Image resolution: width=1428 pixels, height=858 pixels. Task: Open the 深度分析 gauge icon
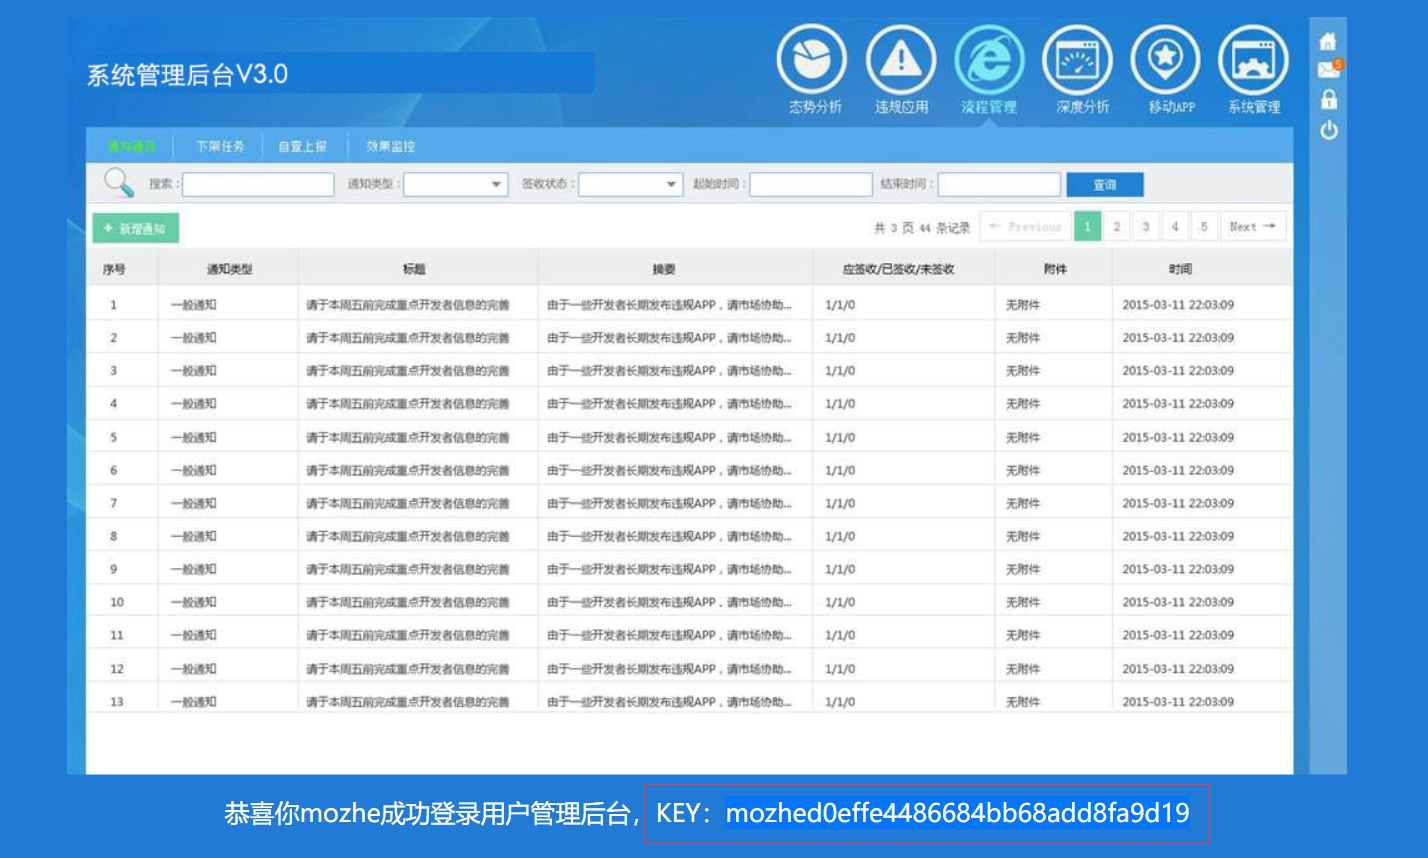(x=1077, y=60)
